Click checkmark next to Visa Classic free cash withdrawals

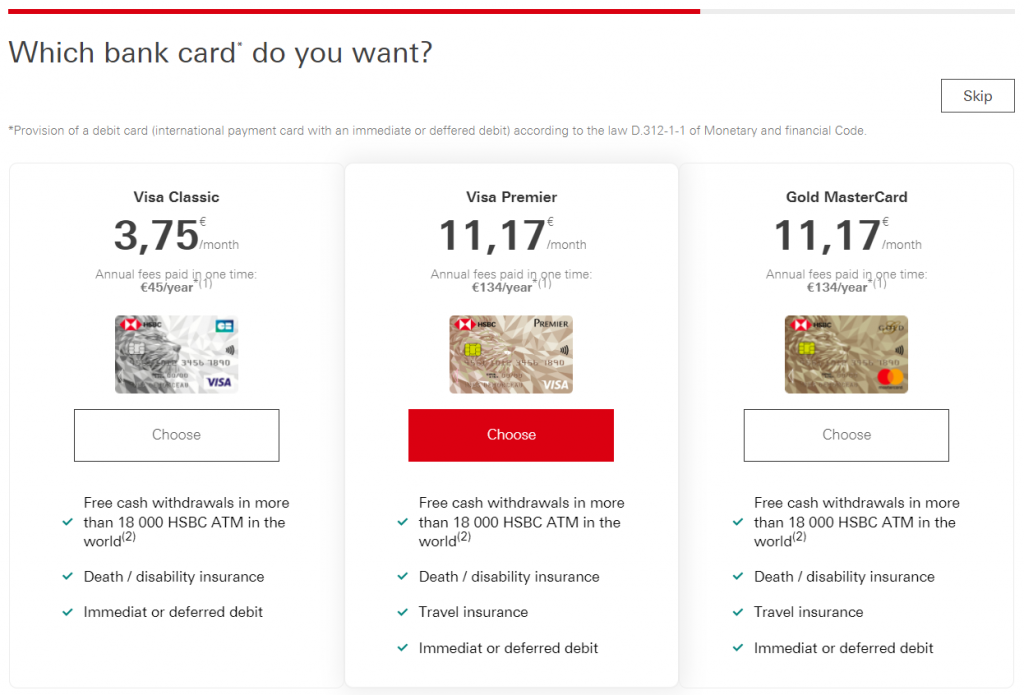tap(67, 522)
